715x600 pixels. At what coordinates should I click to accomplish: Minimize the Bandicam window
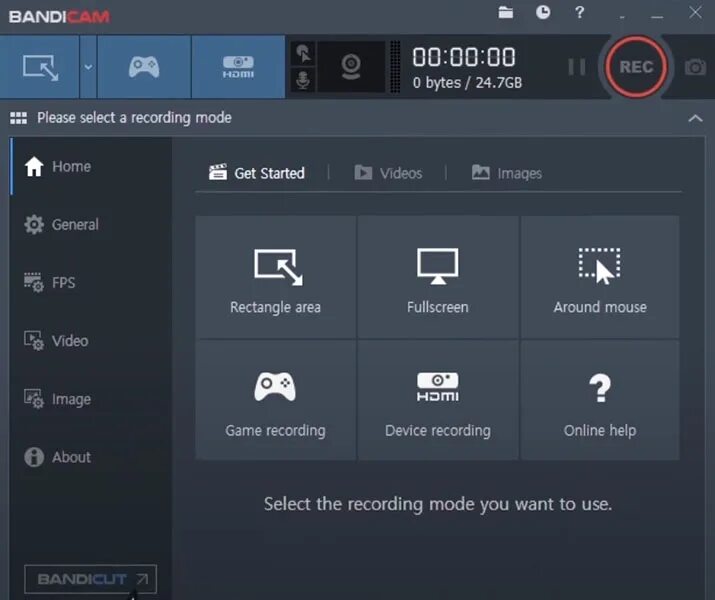(x=657, y=16)
